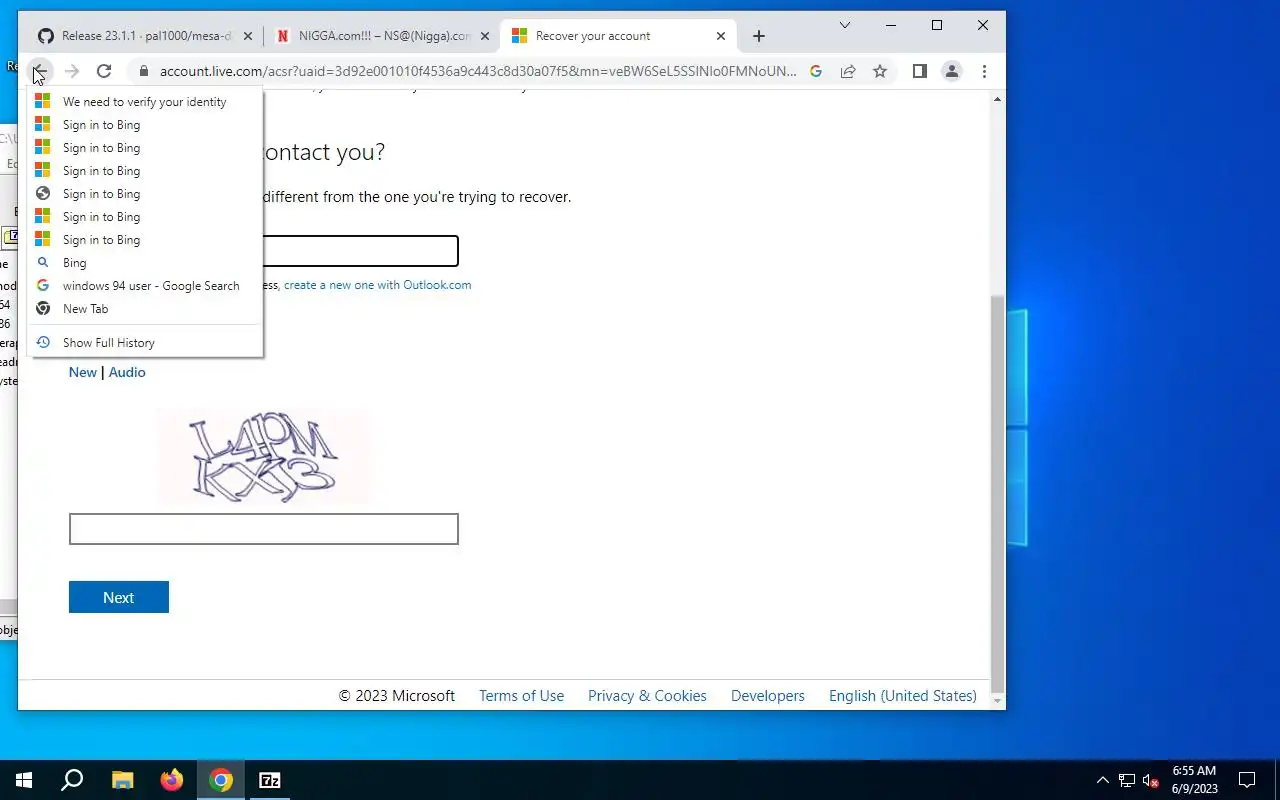Close the Release 23.1.1 GitHub tab

coord(248,36)
